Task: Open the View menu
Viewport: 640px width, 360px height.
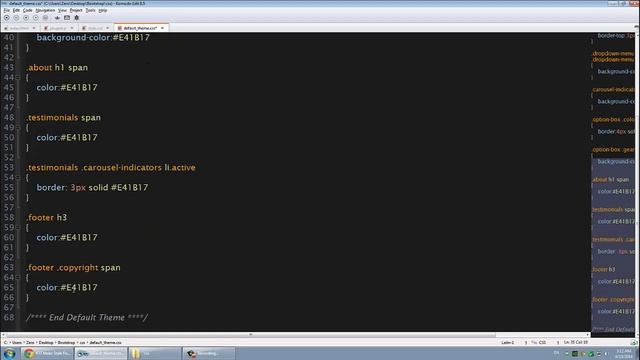Action: click(62, 10)
